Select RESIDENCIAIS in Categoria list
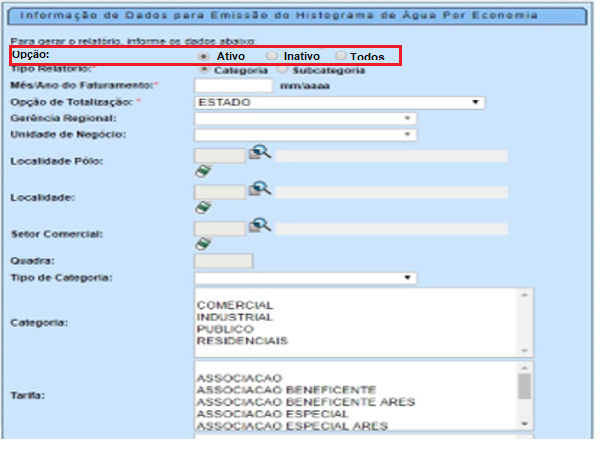This screenshot has width=605, height=449. click(x=242, y=341)
